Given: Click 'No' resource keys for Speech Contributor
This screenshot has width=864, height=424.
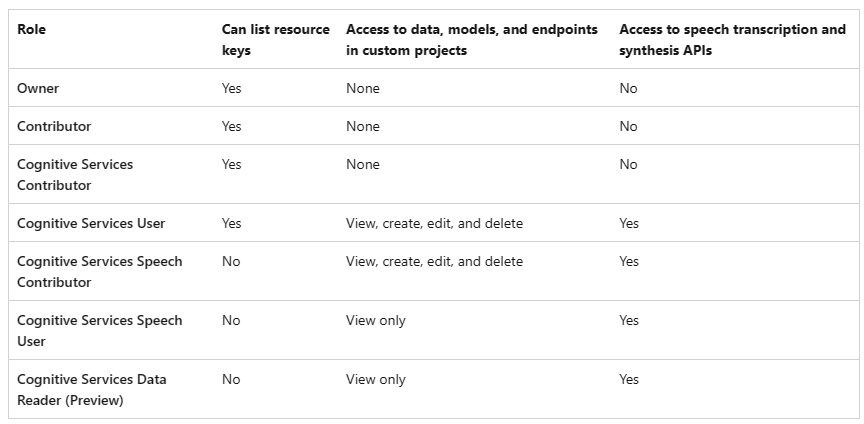Looking at the screenshot, I should click(x=231, y=261).
